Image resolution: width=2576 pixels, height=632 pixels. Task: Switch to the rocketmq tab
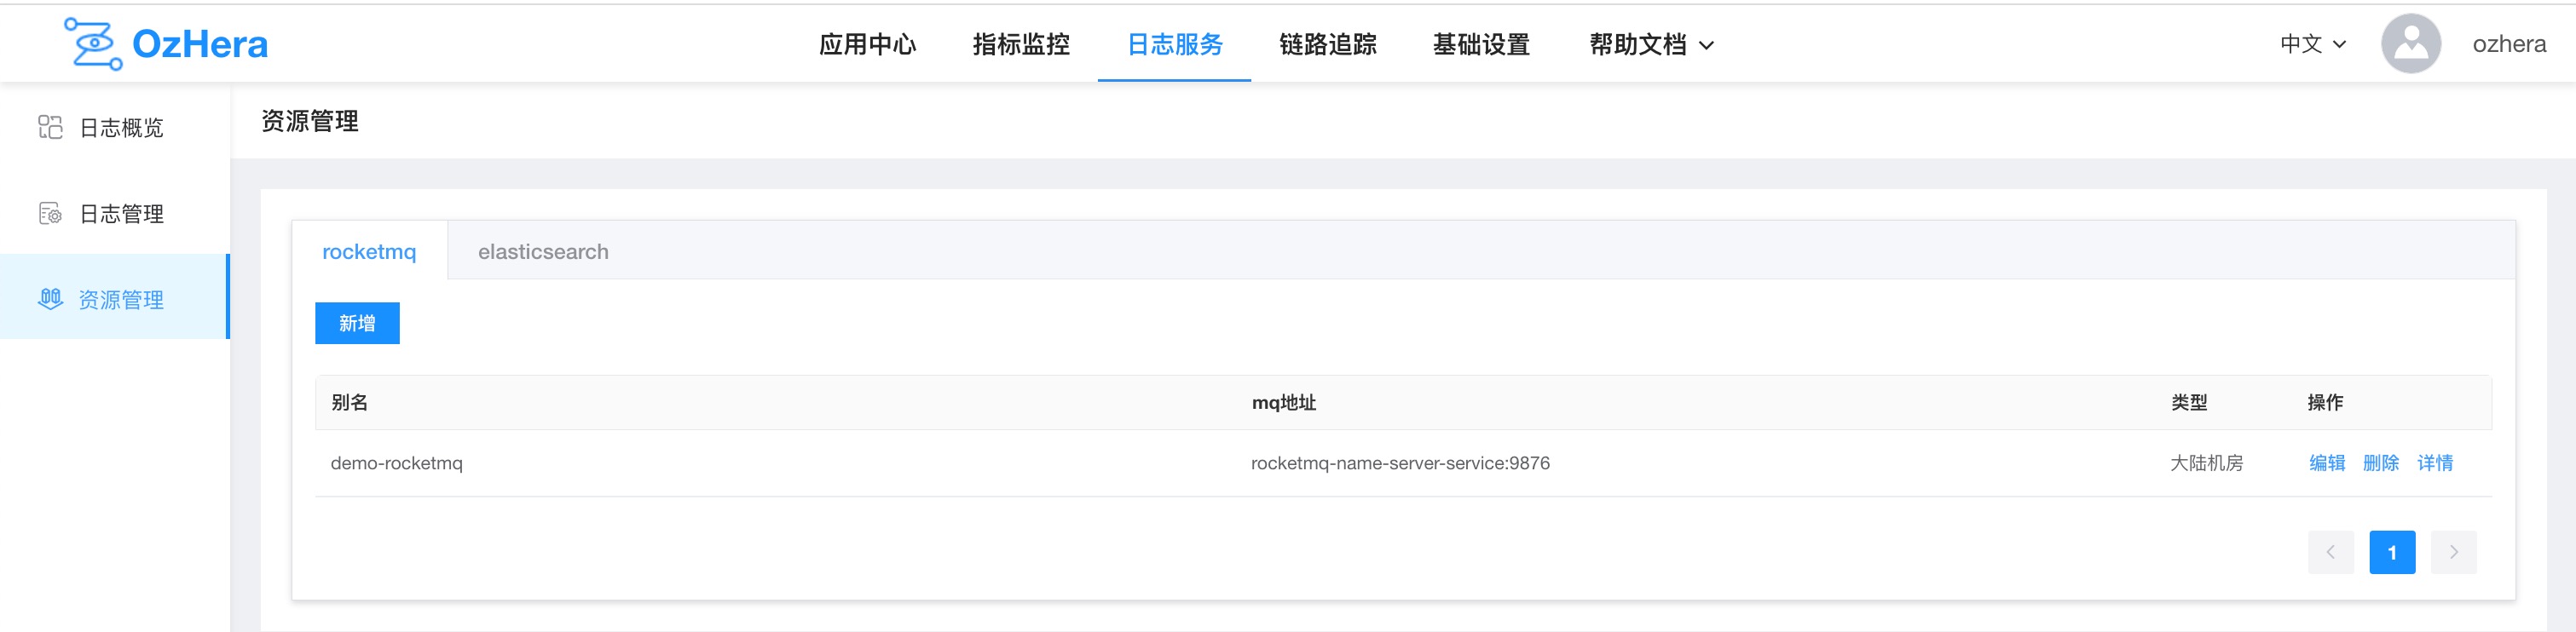(x=369, y=251)
